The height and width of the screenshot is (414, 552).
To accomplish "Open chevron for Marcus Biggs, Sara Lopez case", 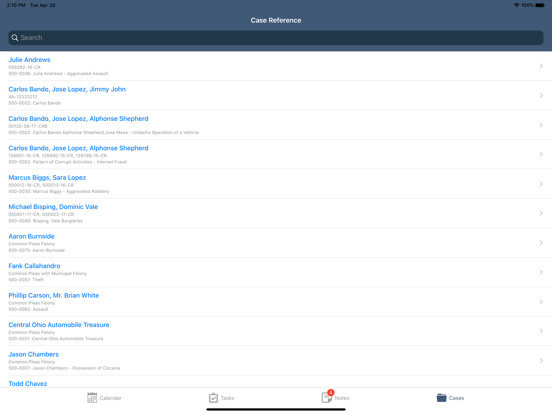I will coord(541,184).
